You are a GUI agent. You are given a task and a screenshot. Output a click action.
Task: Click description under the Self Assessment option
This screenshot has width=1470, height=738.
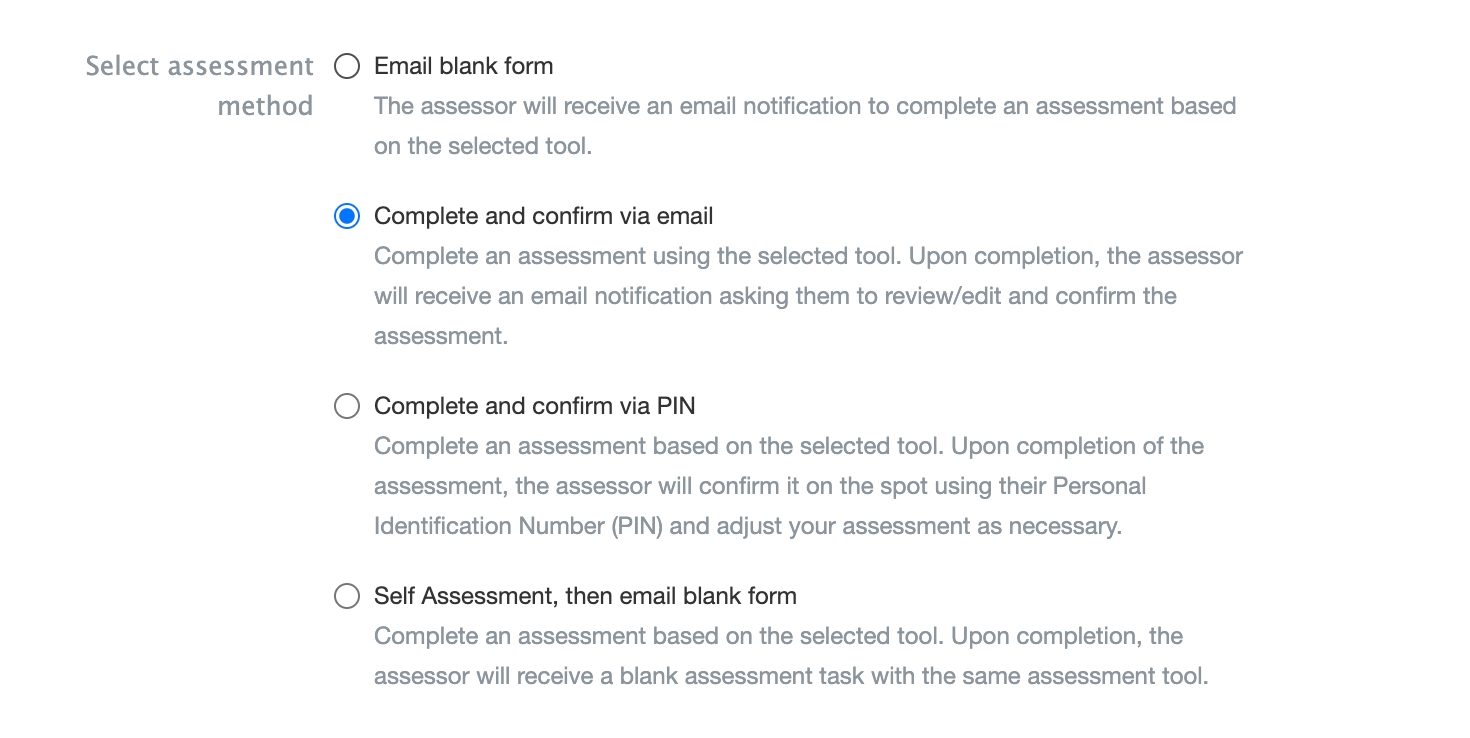click(778, 637)
